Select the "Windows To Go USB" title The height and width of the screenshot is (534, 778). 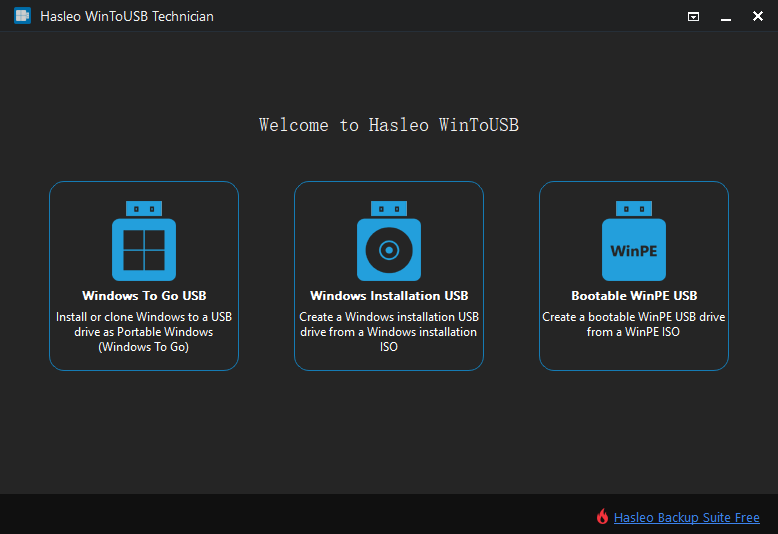pyautogui.click(x=144, y=296)
